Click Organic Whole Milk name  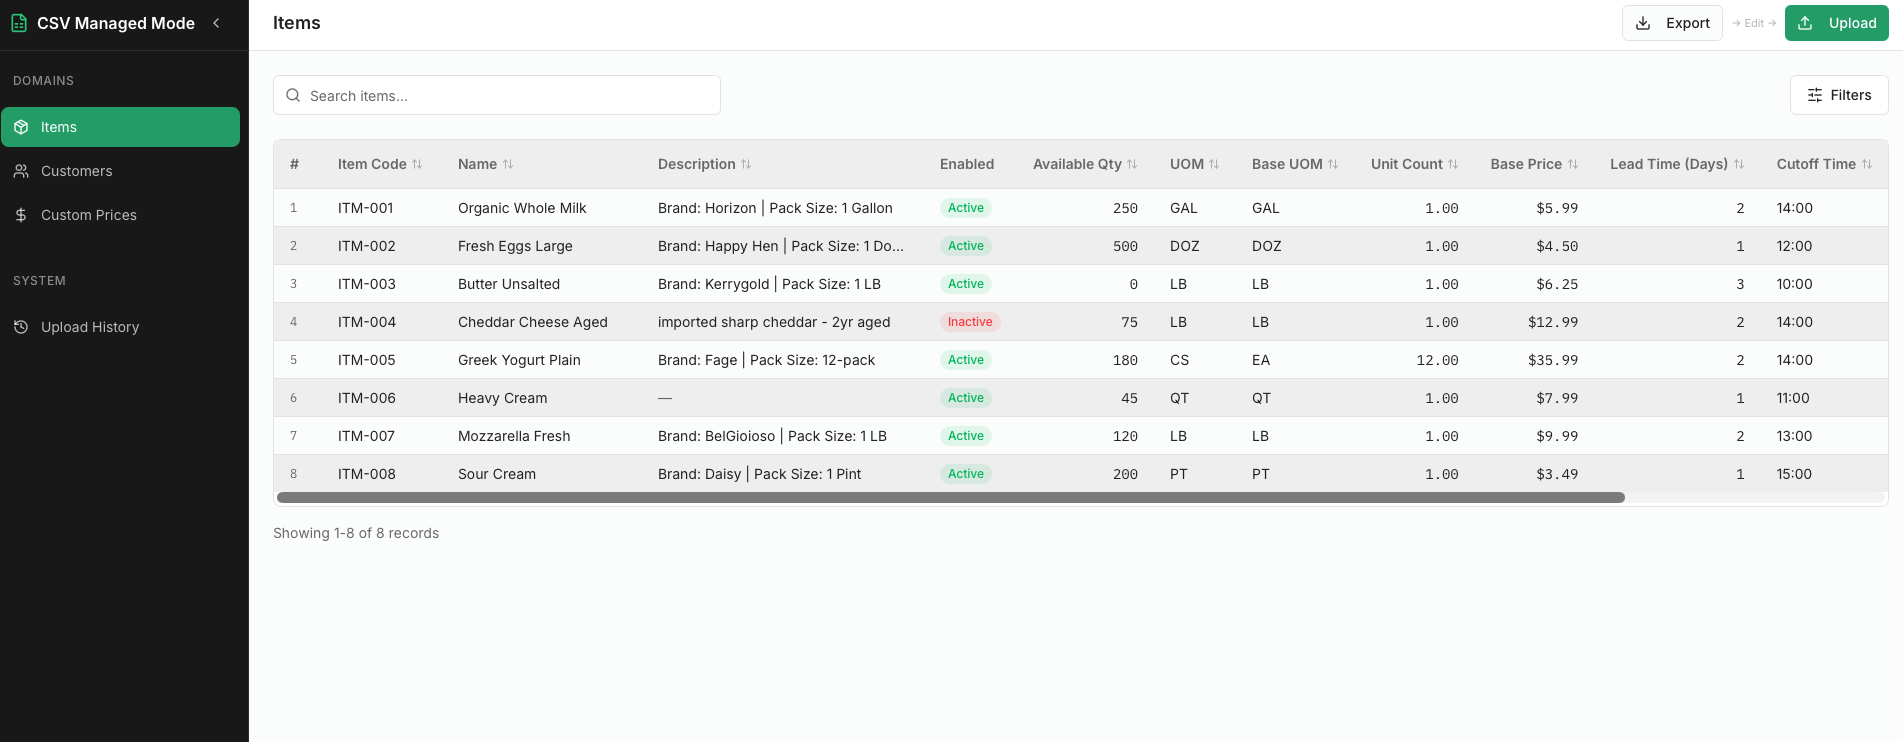[x=522, y=208]
